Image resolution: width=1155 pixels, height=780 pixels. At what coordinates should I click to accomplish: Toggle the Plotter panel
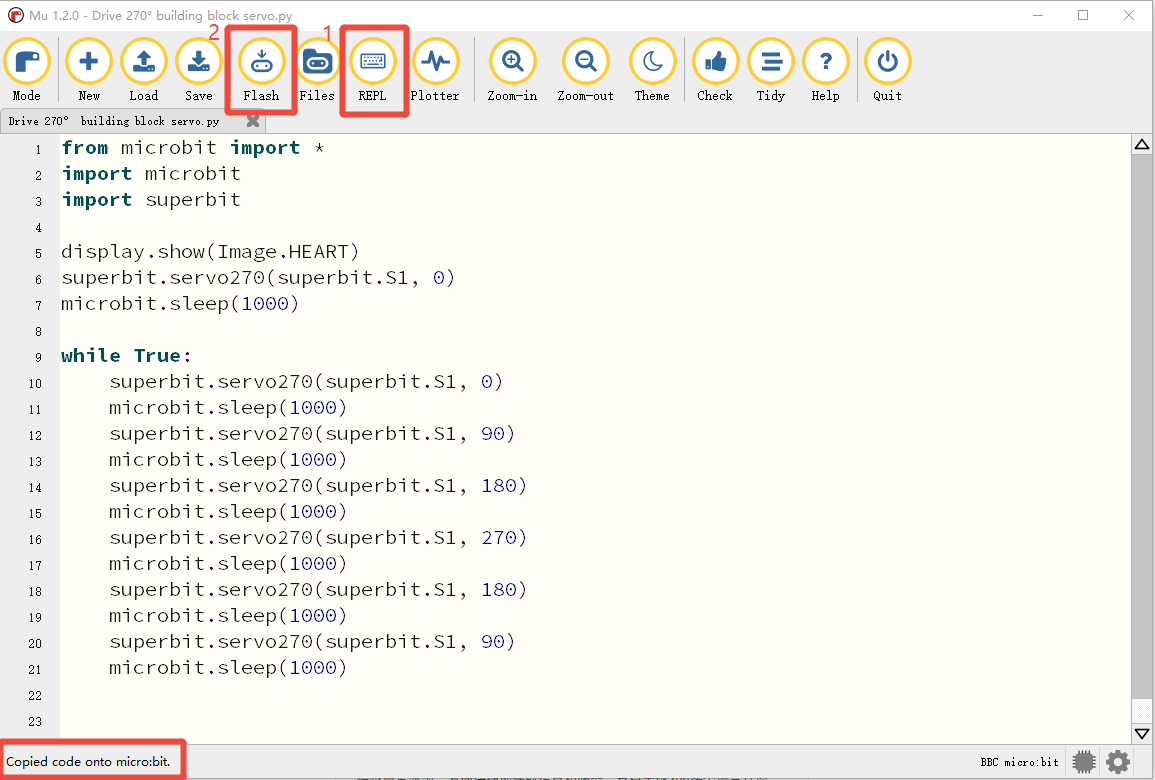tap(435, 70)
